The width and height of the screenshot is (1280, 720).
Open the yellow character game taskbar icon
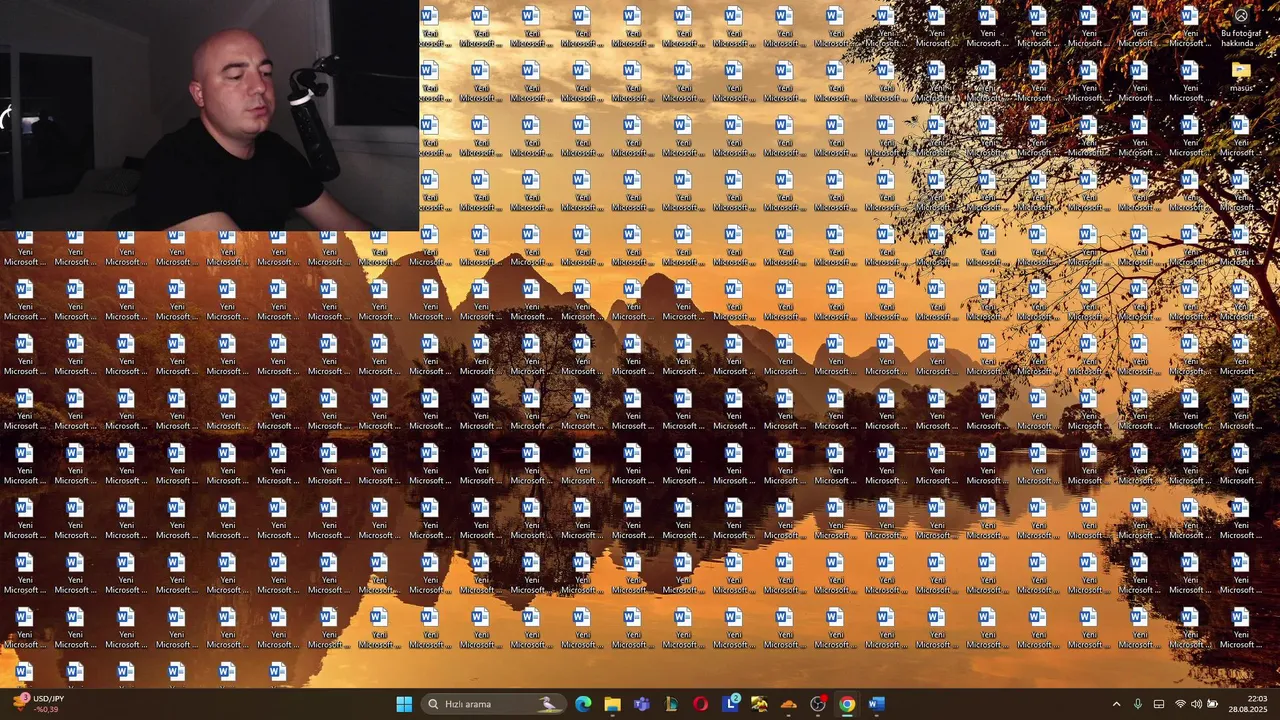pyautogui.click(x=759, y=704)
